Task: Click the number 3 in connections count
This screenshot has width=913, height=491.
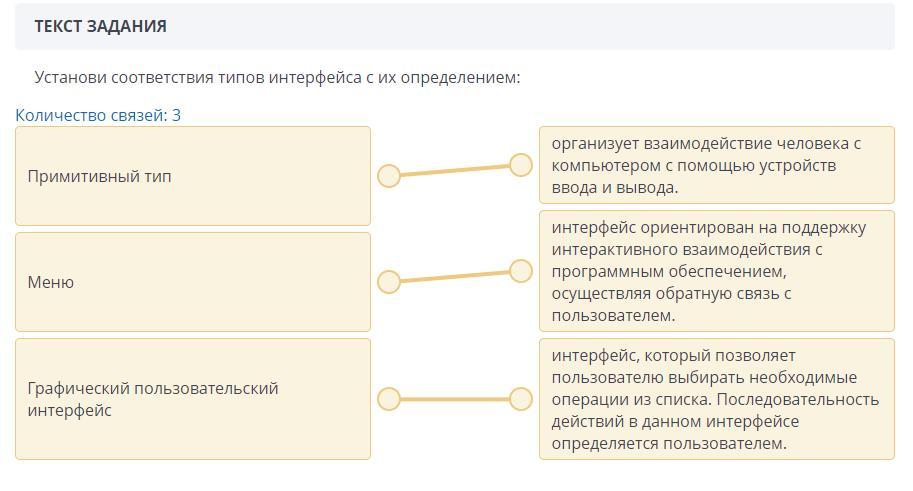Action: pyautogui.click(x=176, y=115)
